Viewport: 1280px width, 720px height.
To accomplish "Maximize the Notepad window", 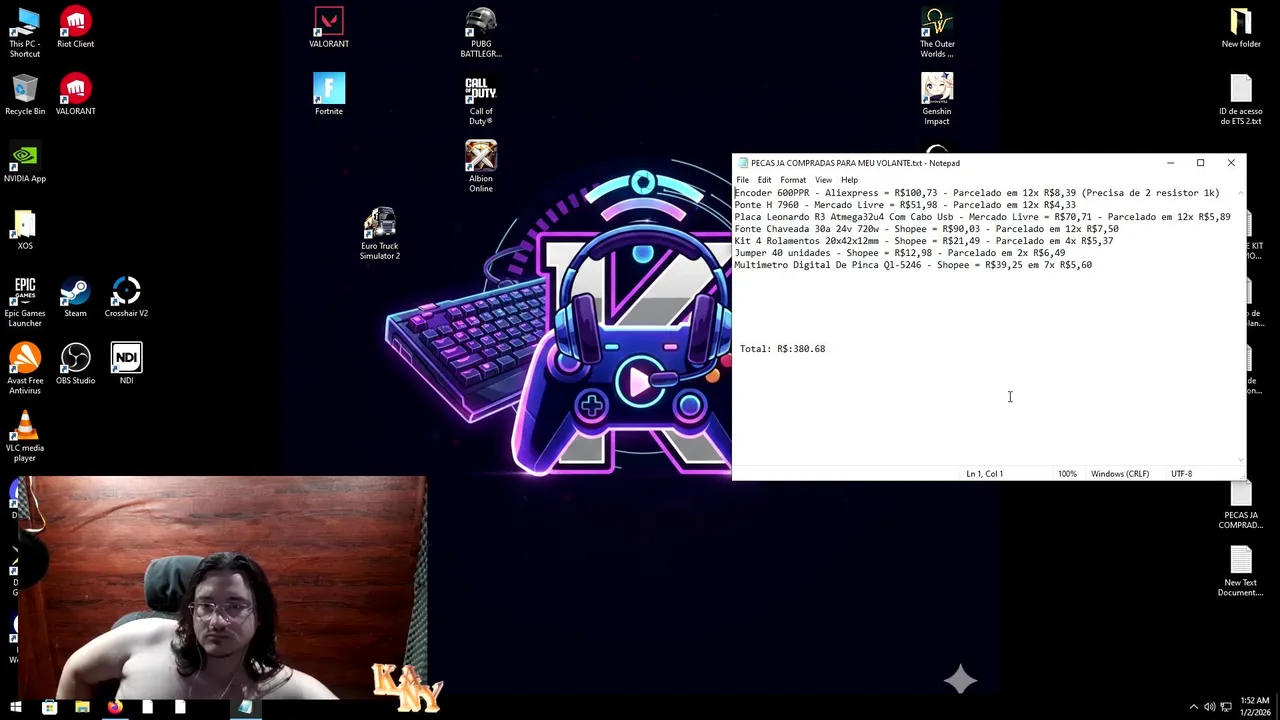I will 1200,163.
